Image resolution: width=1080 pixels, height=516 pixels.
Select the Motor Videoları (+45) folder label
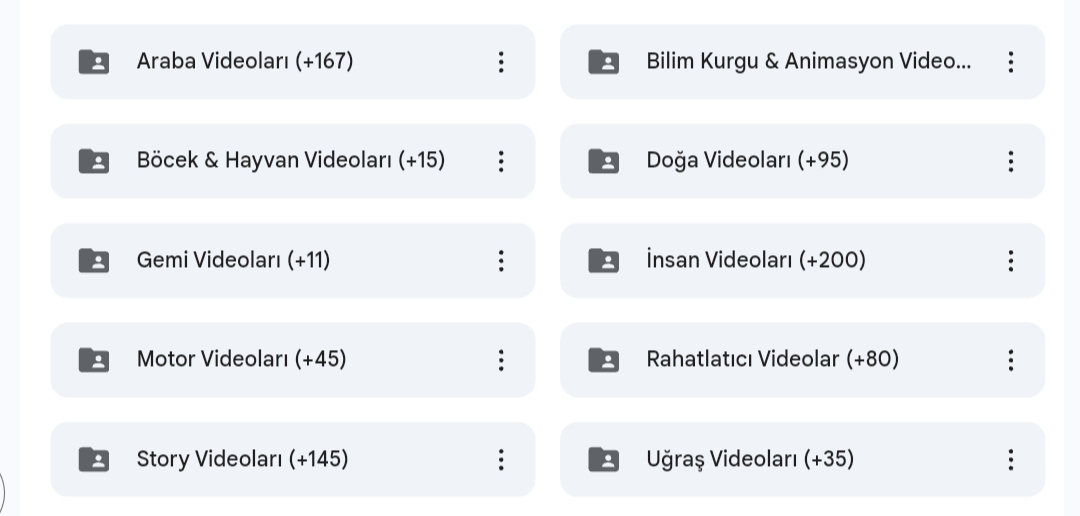tap(241, 359)
